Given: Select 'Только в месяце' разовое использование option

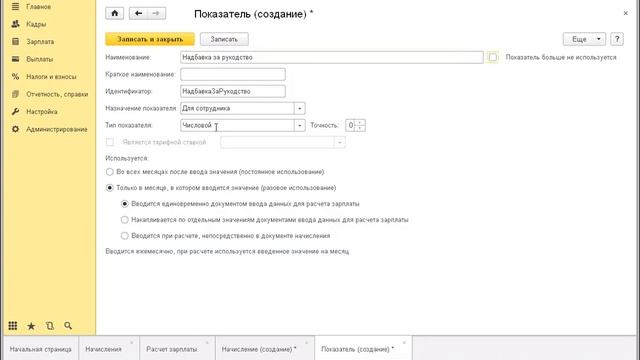Looking at the screenshot, I should click(109, 188).
